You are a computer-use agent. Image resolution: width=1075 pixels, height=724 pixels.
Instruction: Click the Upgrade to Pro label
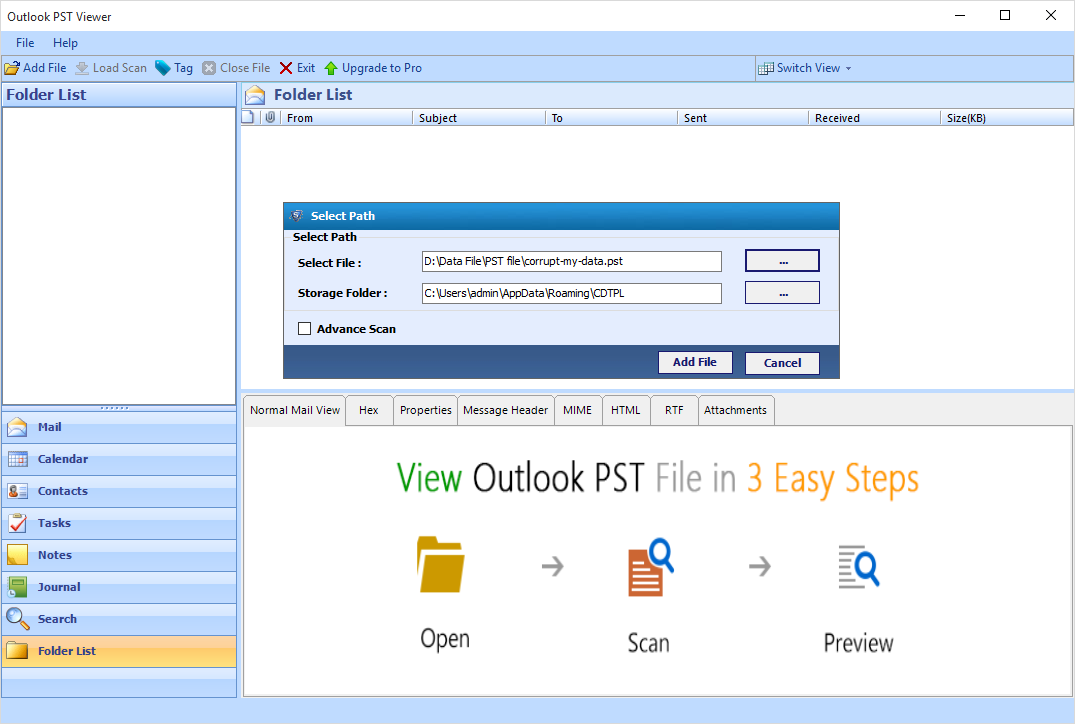(x=382, y=68)
